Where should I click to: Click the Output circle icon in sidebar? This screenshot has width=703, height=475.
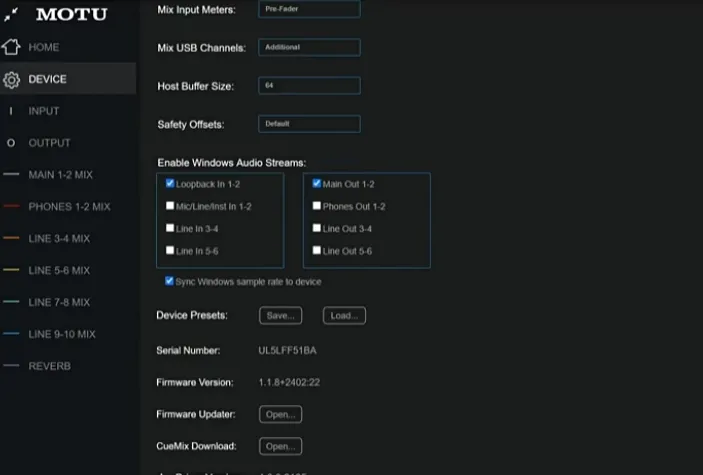coord(12,143)
